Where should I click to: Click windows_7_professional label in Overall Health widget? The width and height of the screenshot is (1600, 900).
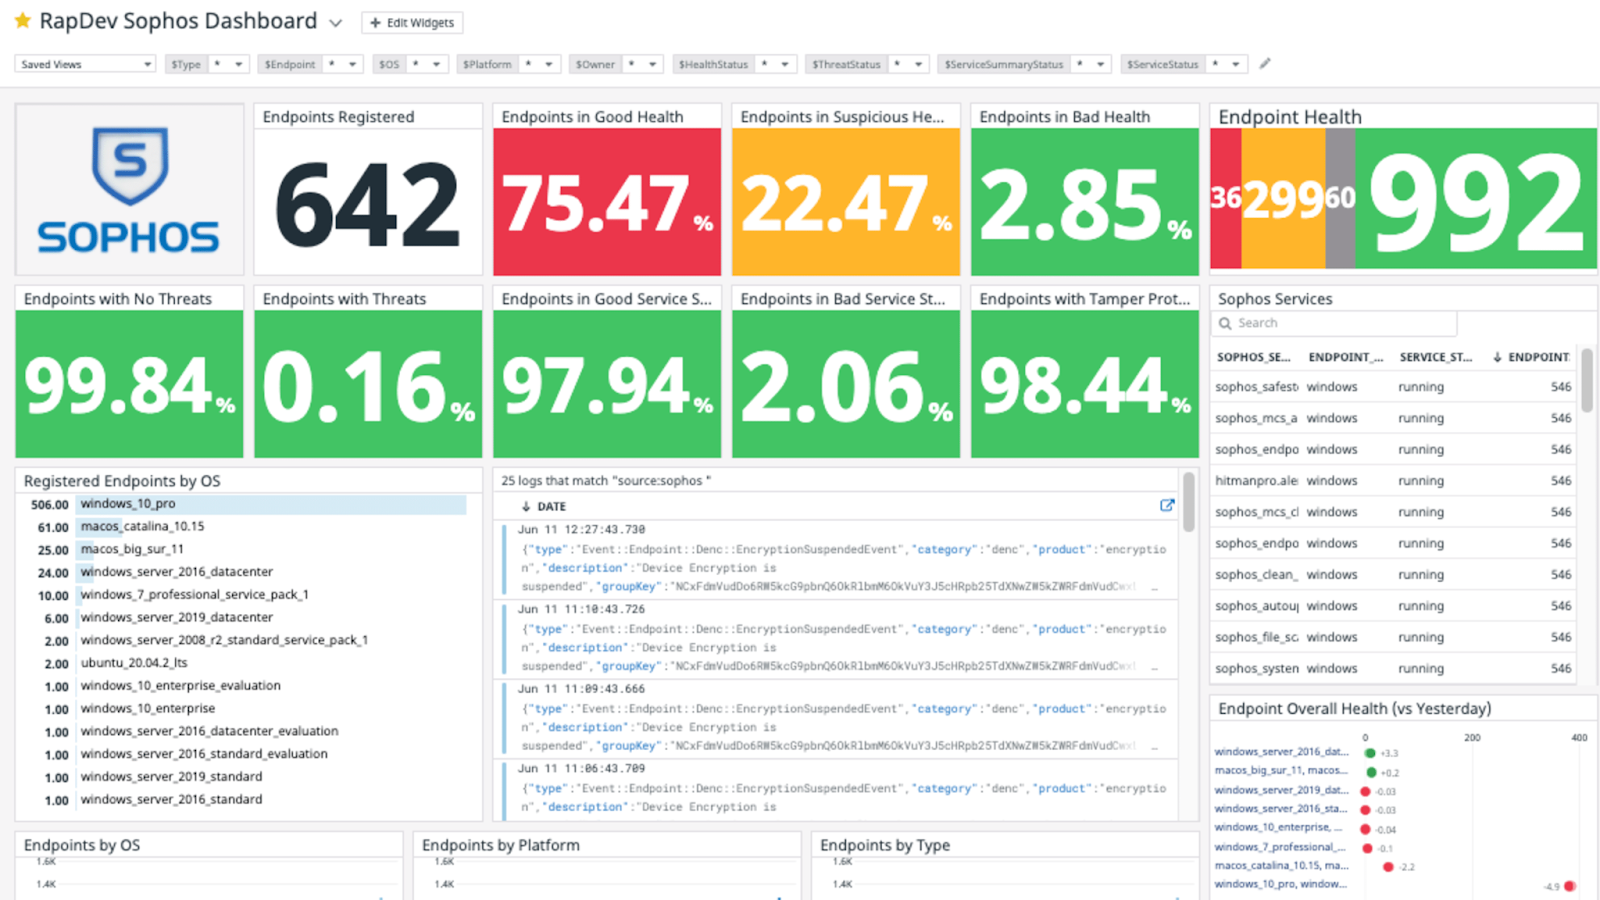pyautogui.click(x=1280, y=847)
